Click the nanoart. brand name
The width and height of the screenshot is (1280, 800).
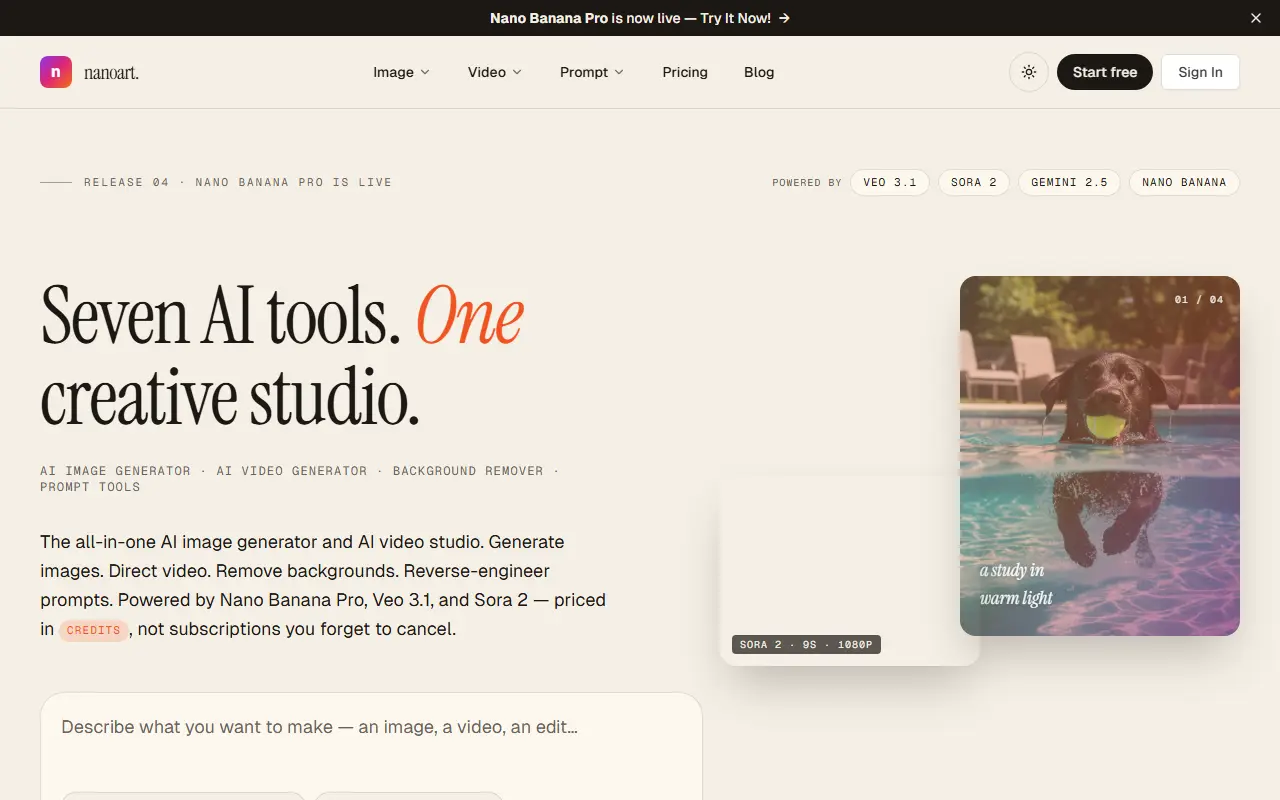[x=111, y=72]
